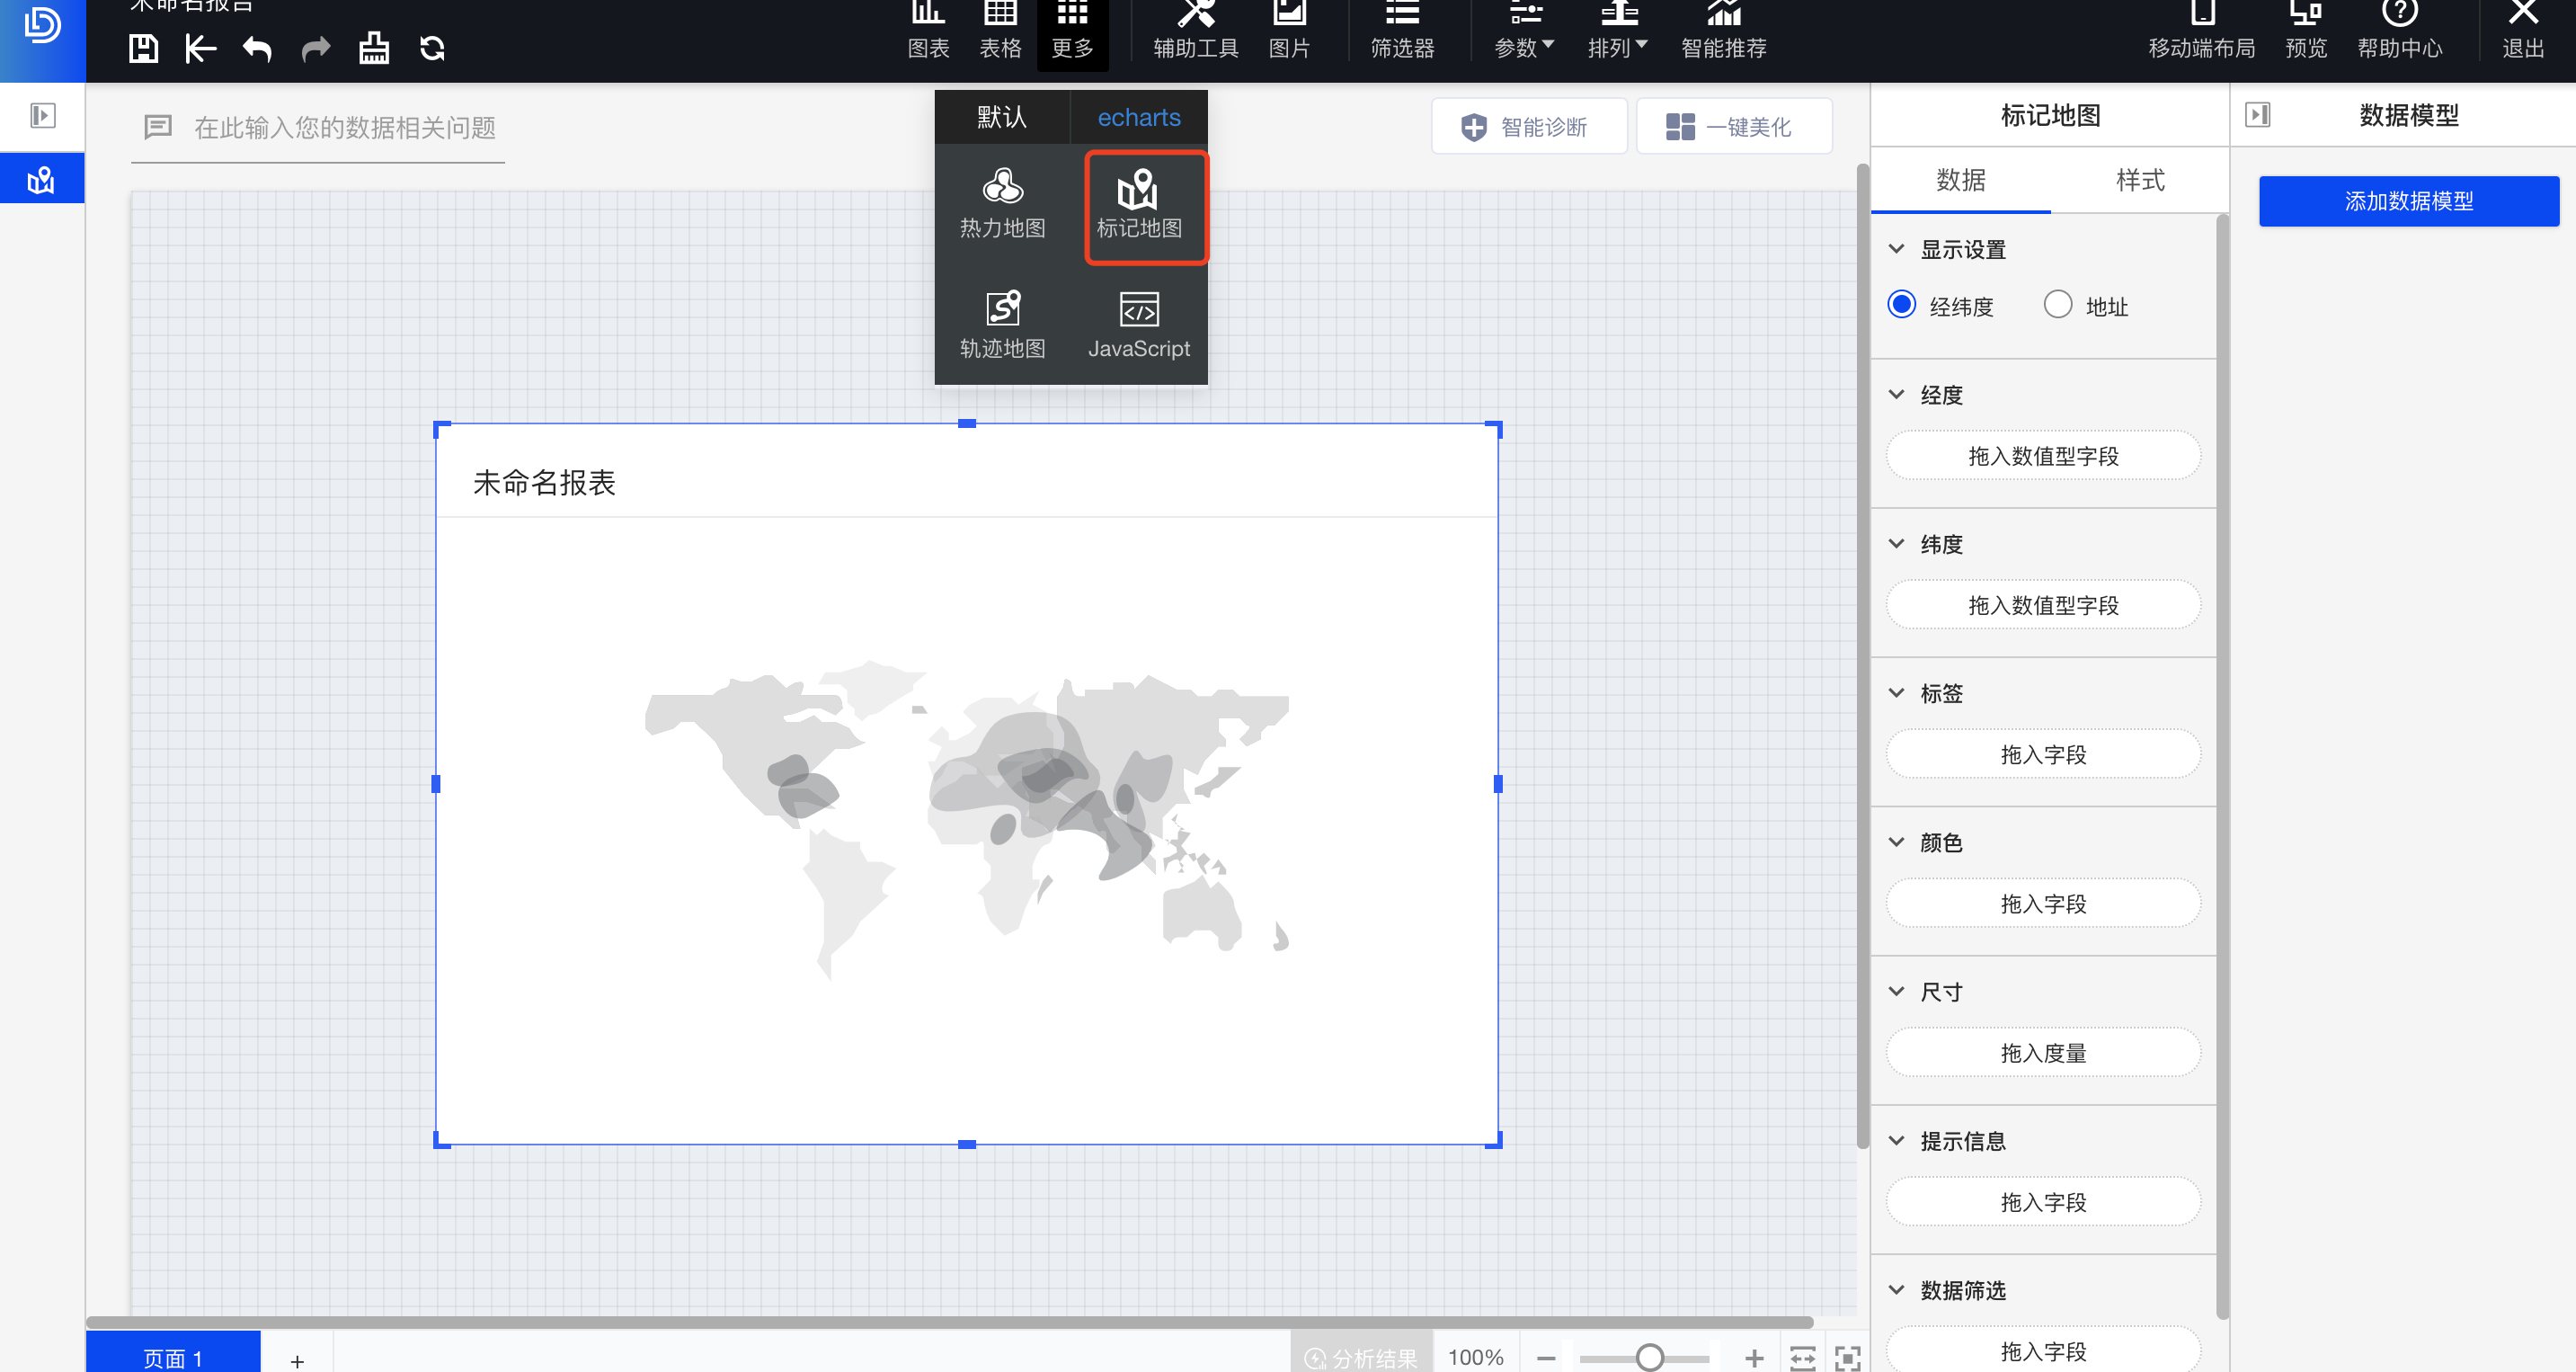Add a new page with plus button
The width and height of the screenshot is (2576, 1372).
[x=297, y=1360]
